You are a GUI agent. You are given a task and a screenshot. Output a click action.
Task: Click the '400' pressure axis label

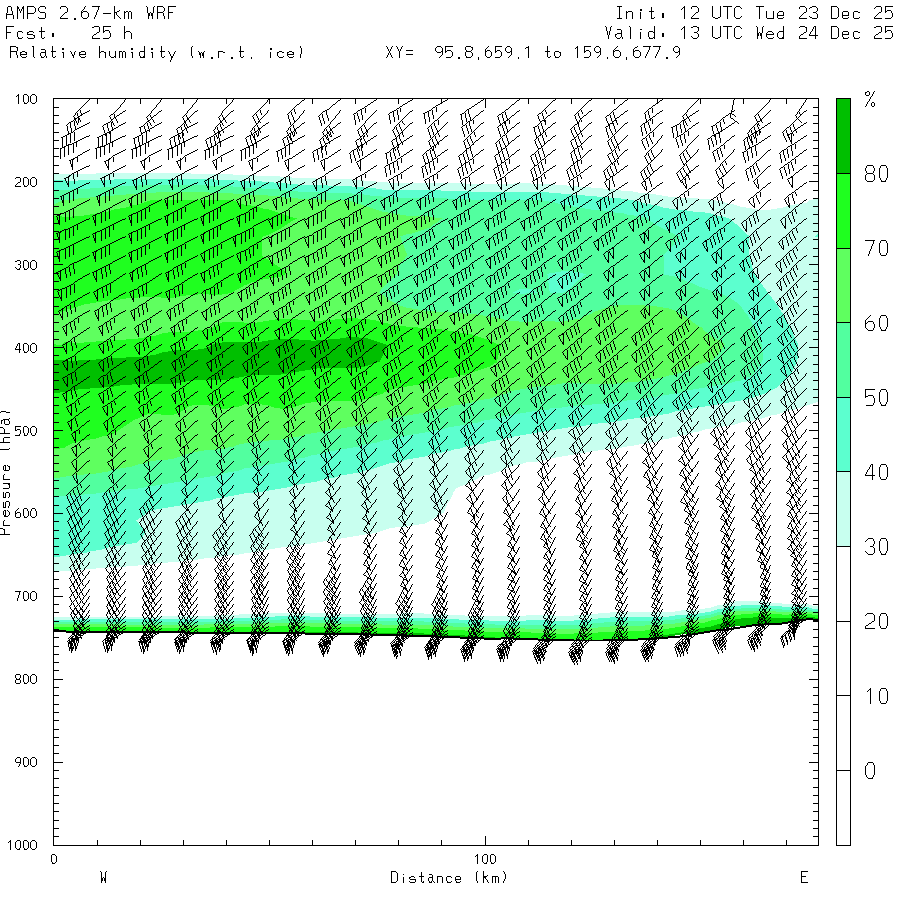26,348
